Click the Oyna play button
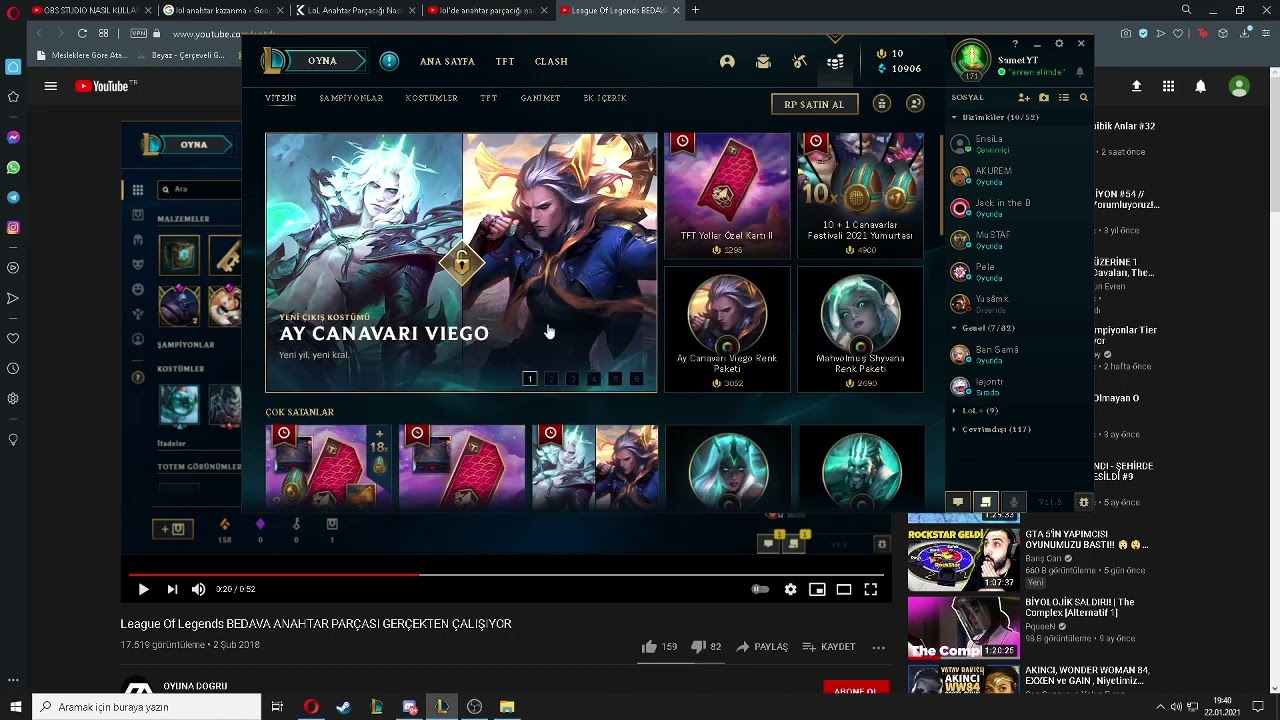This screenshot has width=1280, height=720. (x=322, y=61)
